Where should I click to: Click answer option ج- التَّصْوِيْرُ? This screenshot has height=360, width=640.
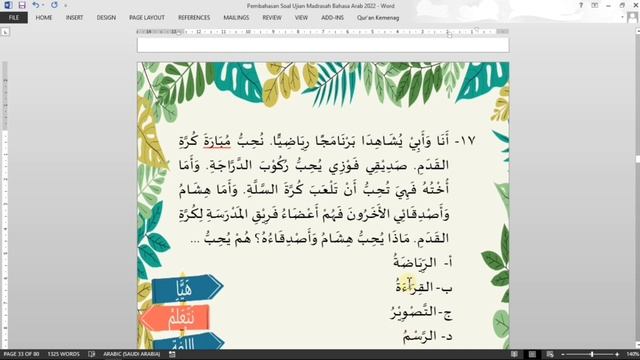click(x=421, y=312)
